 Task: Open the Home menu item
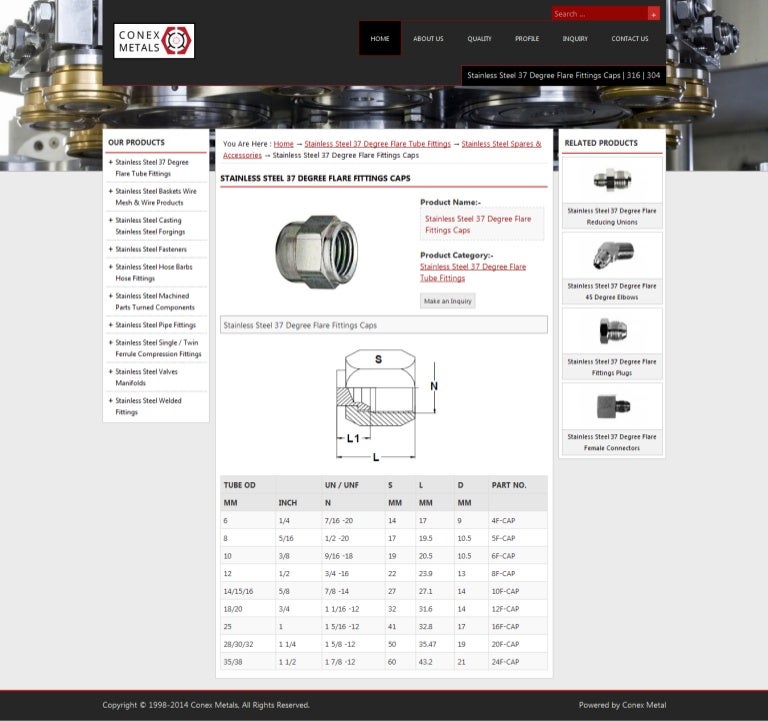point(380,39)
